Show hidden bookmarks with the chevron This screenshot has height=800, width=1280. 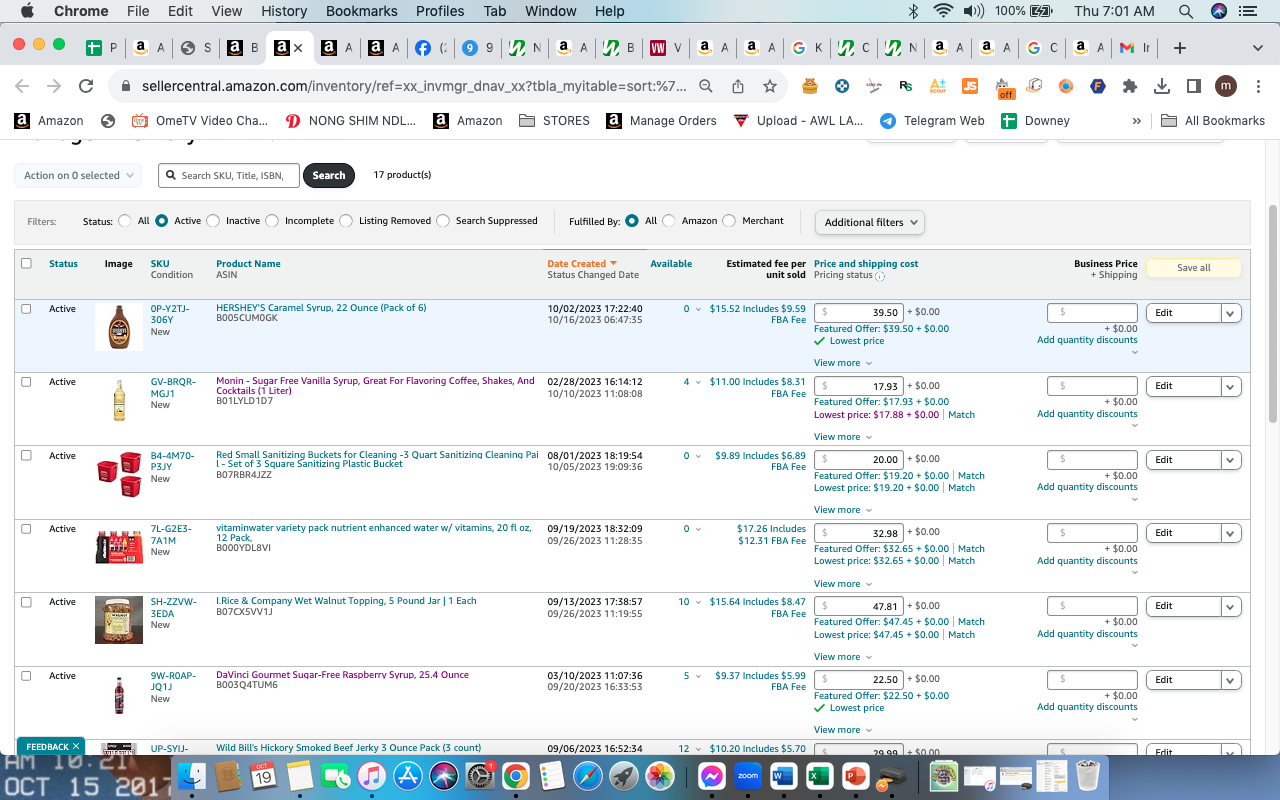pos(1136,120)
